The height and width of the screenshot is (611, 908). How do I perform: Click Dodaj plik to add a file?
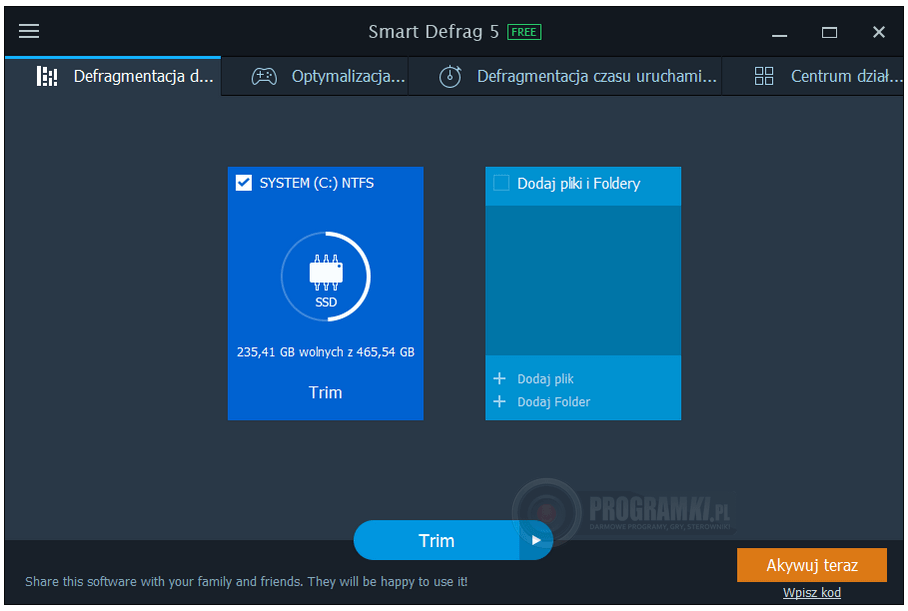coord(545,379)
